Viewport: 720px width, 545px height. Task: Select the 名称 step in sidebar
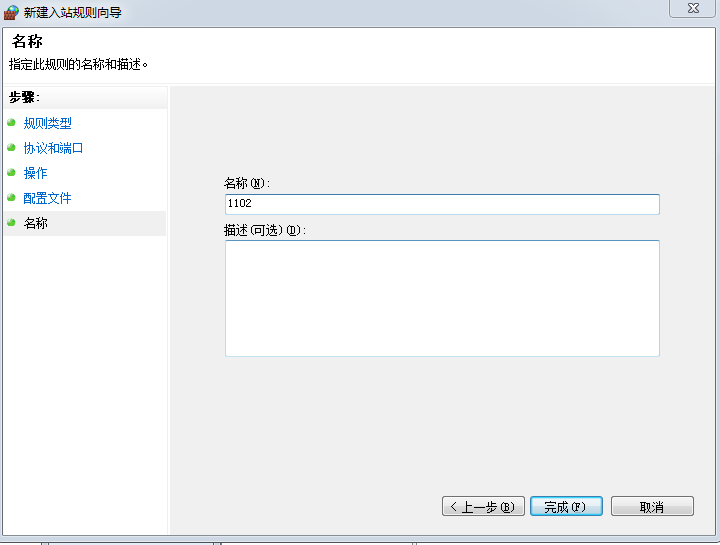35,223
